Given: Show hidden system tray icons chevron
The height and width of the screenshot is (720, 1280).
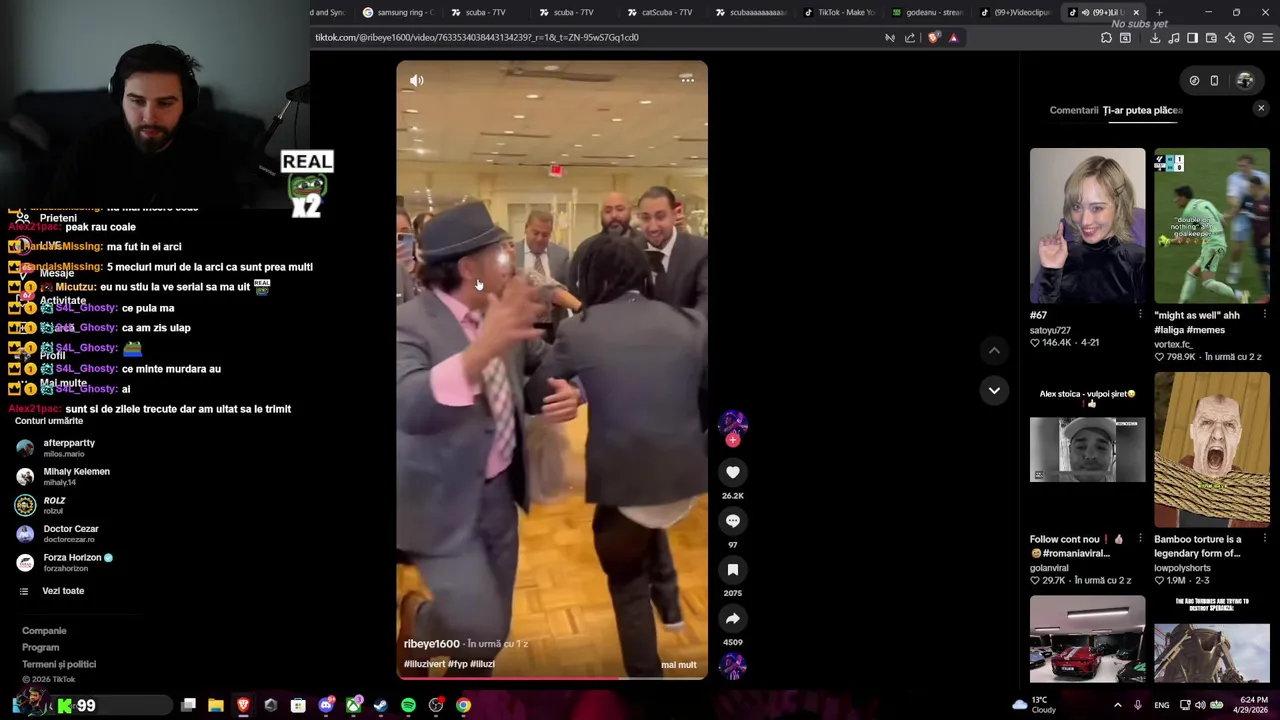Looking at the screenshot, I should click(x=1117, y=705).
